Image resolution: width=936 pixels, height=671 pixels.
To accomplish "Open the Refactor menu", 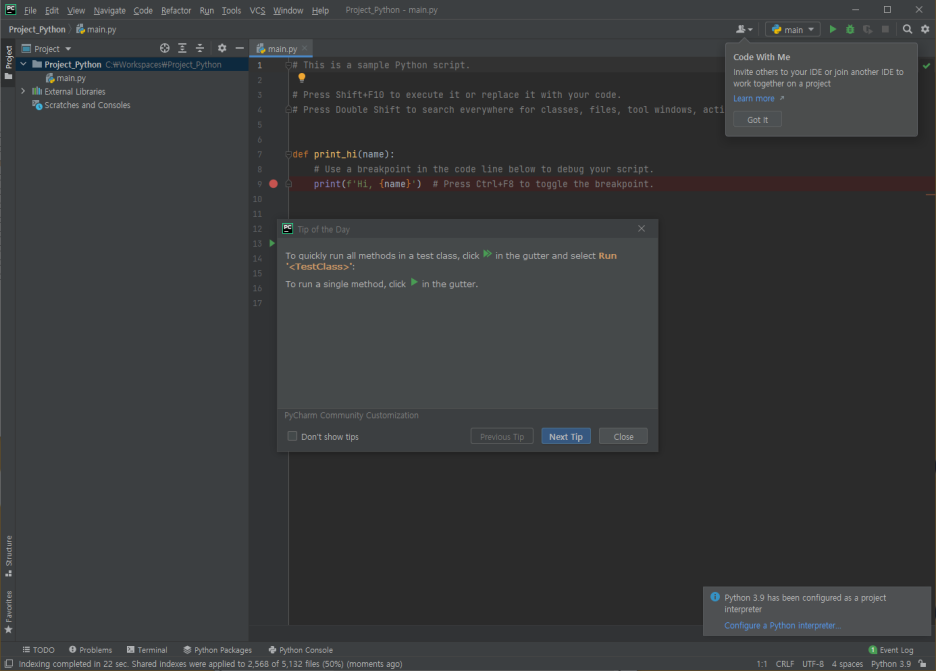I will [x=176, y=10].
